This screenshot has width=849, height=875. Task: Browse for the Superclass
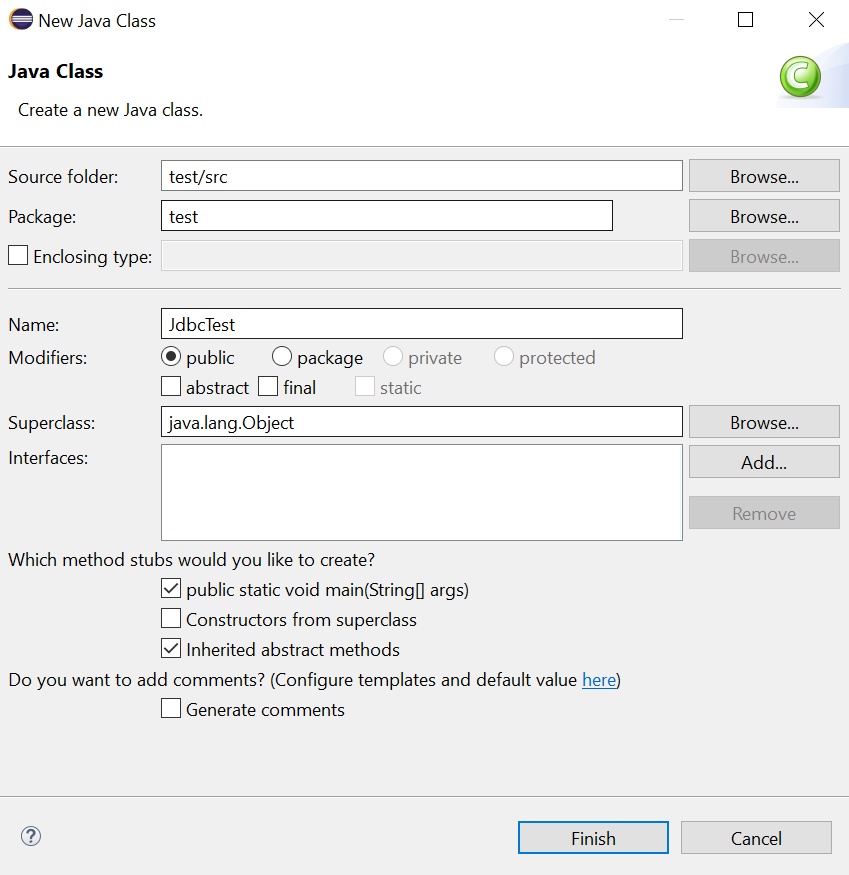764,422
